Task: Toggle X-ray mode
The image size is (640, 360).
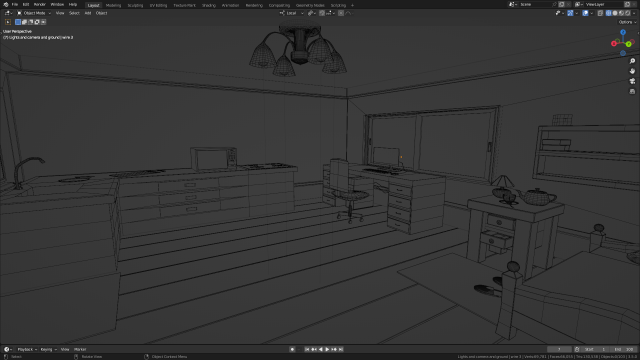Action: tap(600, 13)
